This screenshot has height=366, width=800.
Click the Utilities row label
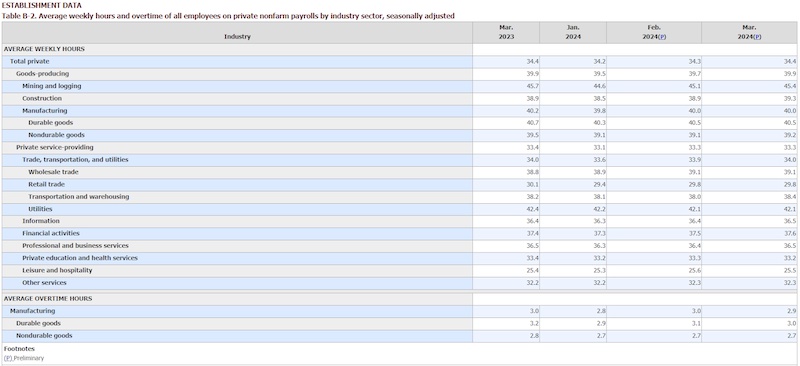(40, 209)
